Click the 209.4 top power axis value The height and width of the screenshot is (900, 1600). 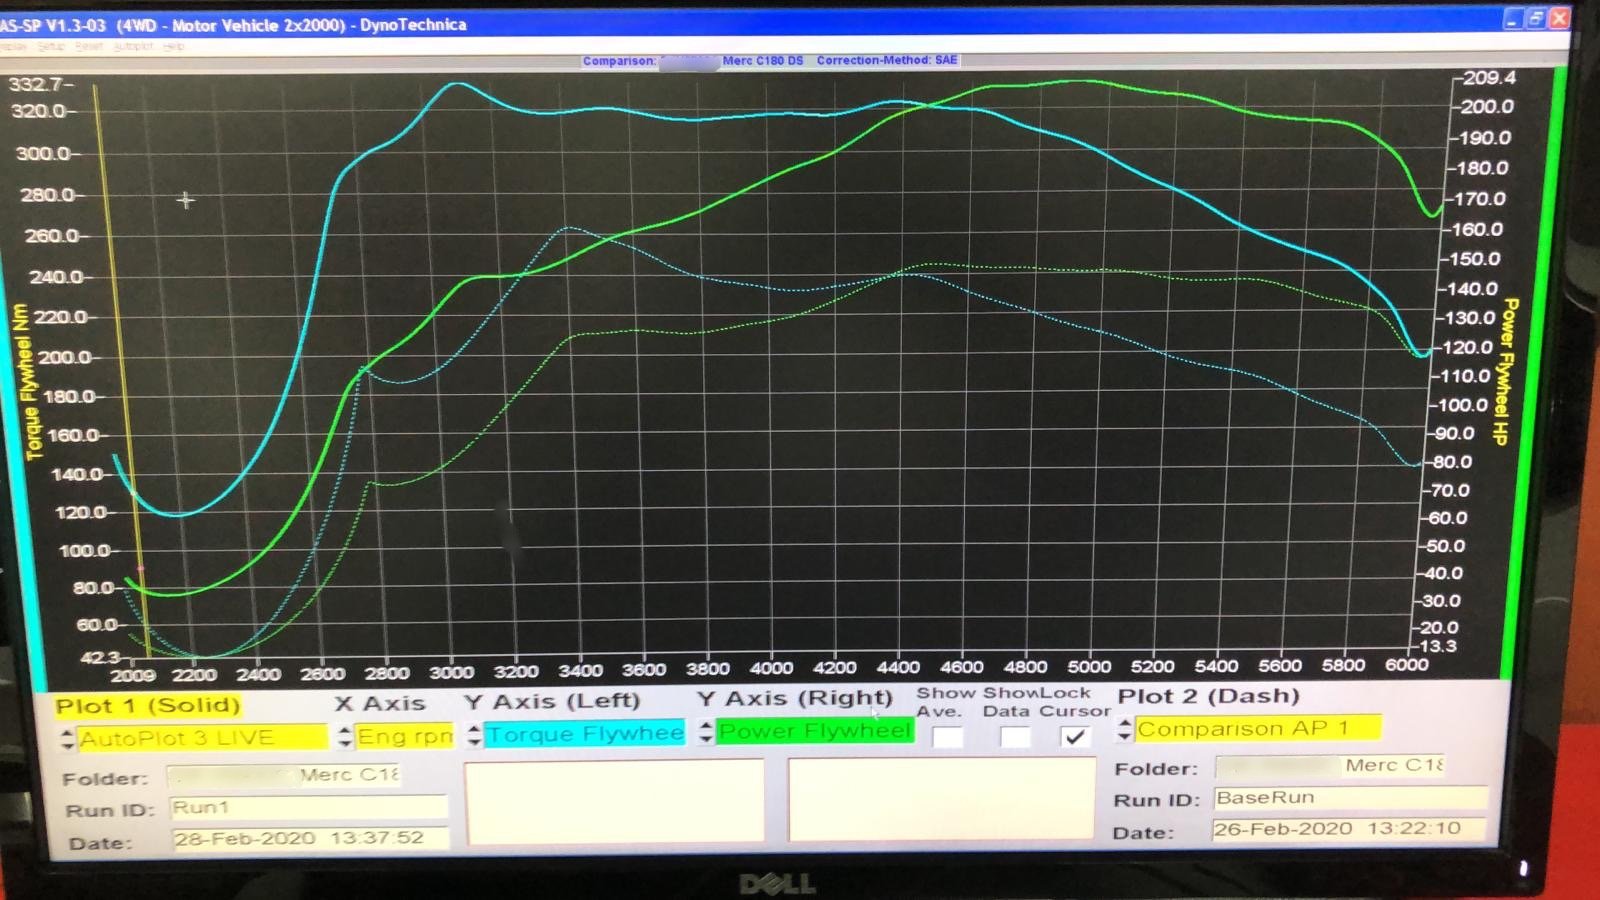pyautogui.click(x=1489, y=78)
